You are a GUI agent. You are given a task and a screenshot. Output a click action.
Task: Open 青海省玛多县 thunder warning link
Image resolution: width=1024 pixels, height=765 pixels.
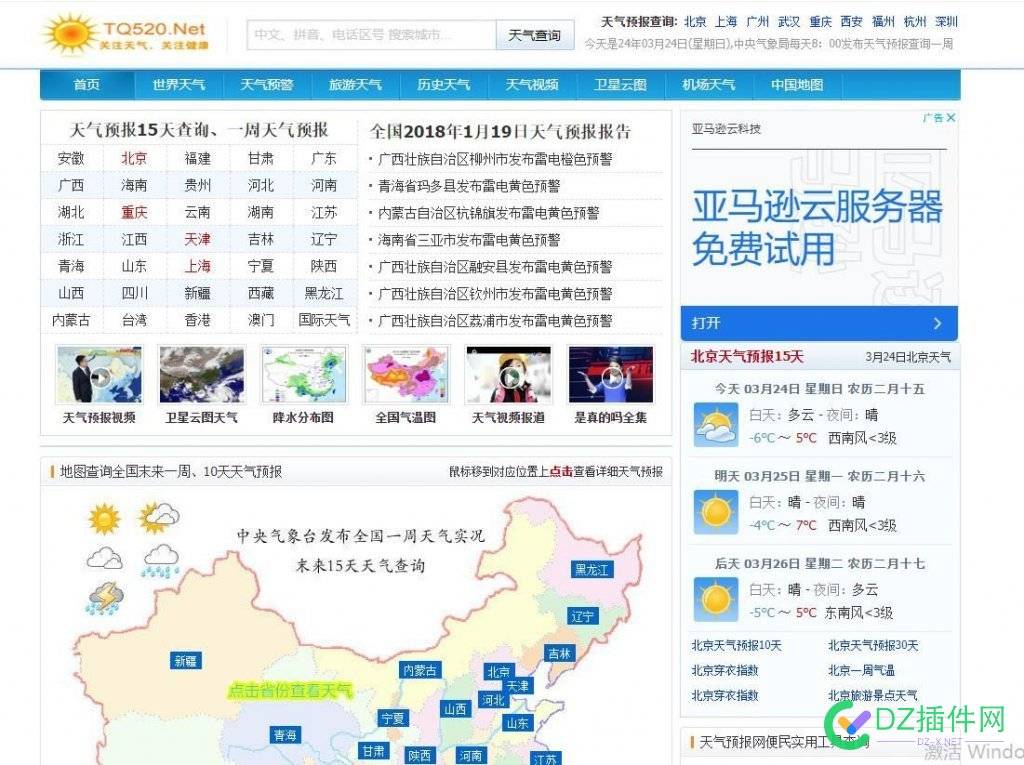[469, 186]
